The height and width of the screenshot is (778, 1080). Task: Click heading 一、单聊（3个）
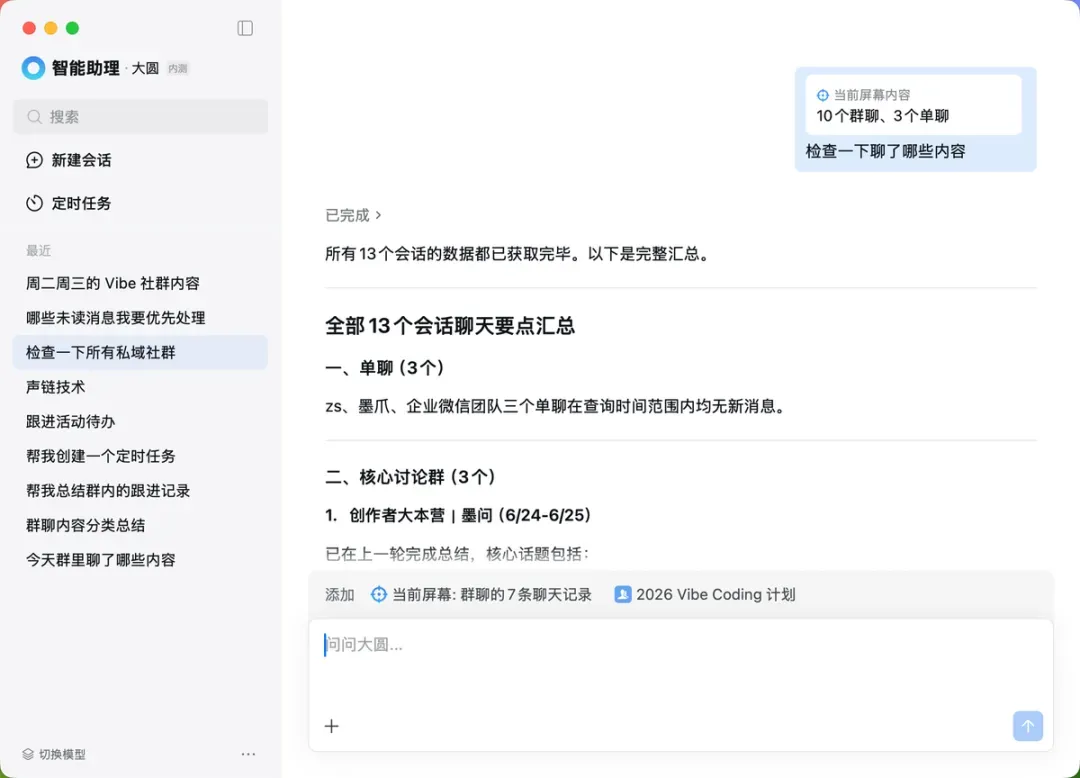[x=385, y=368]
